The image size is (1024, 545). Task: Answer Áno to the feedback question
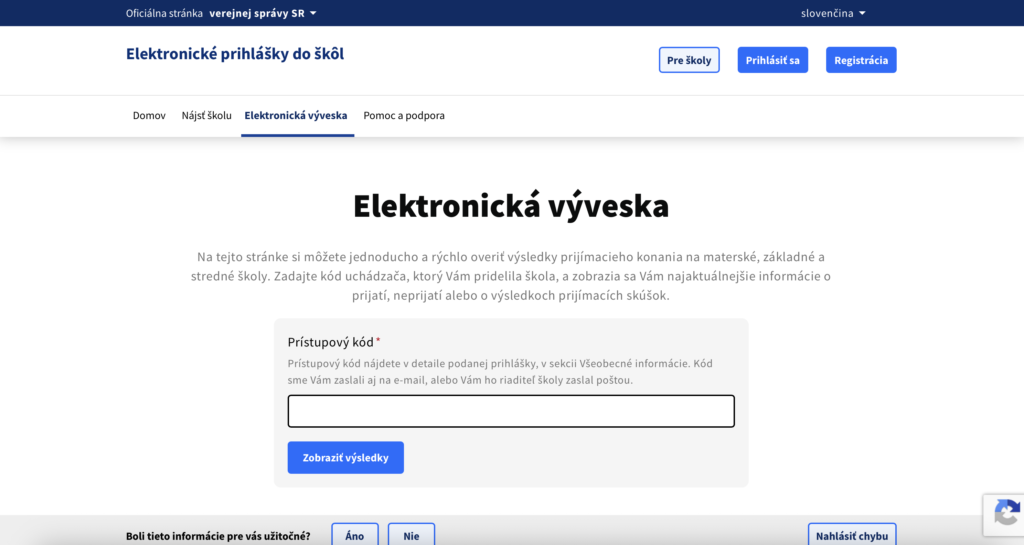(355, 535)
